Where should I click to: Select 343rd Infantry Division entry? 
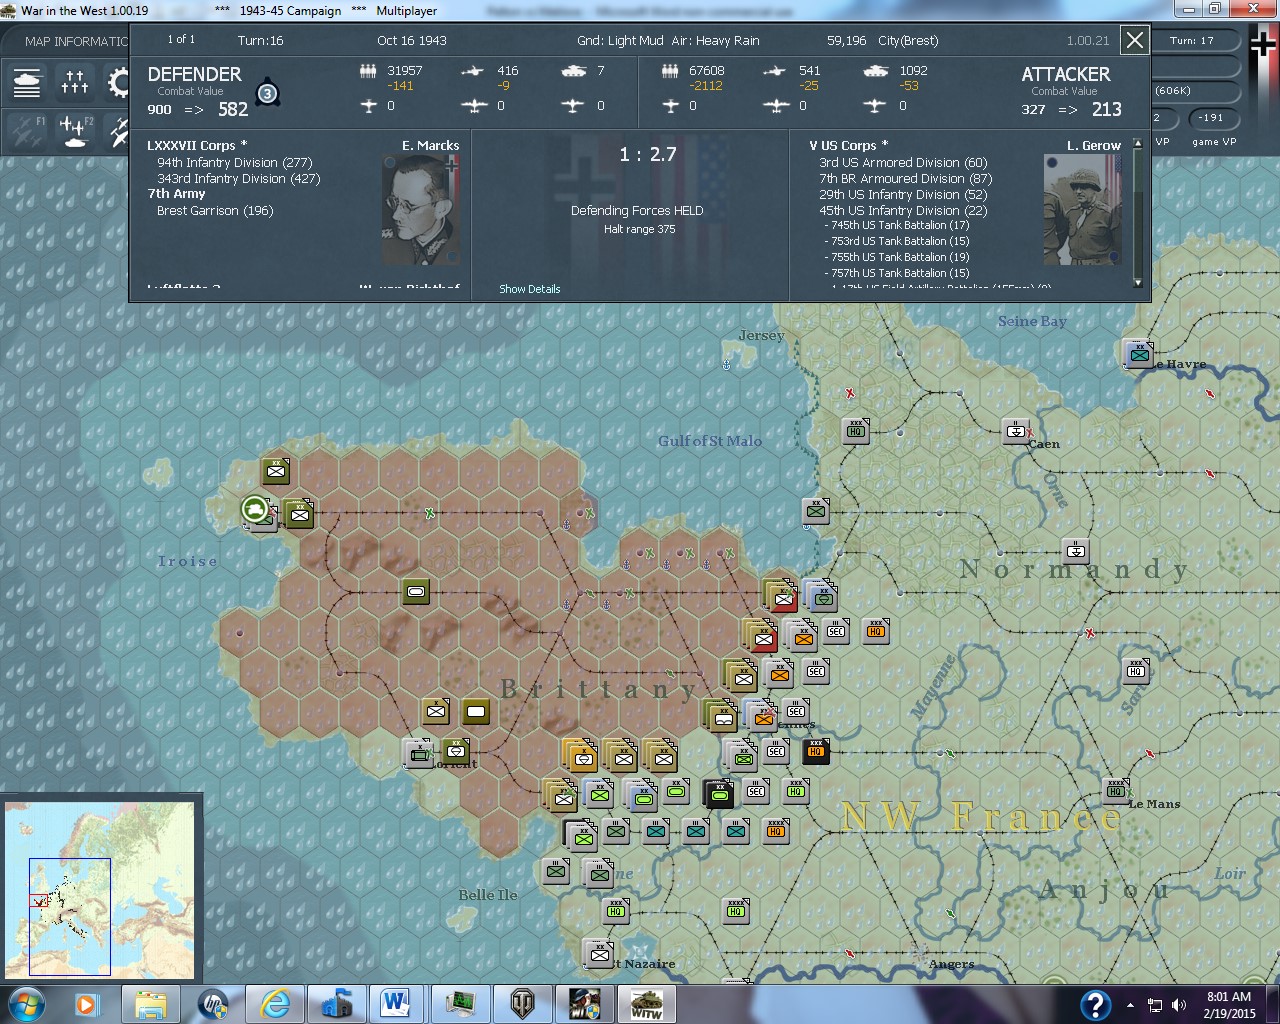pyautogui.click(x=239, y=179)
